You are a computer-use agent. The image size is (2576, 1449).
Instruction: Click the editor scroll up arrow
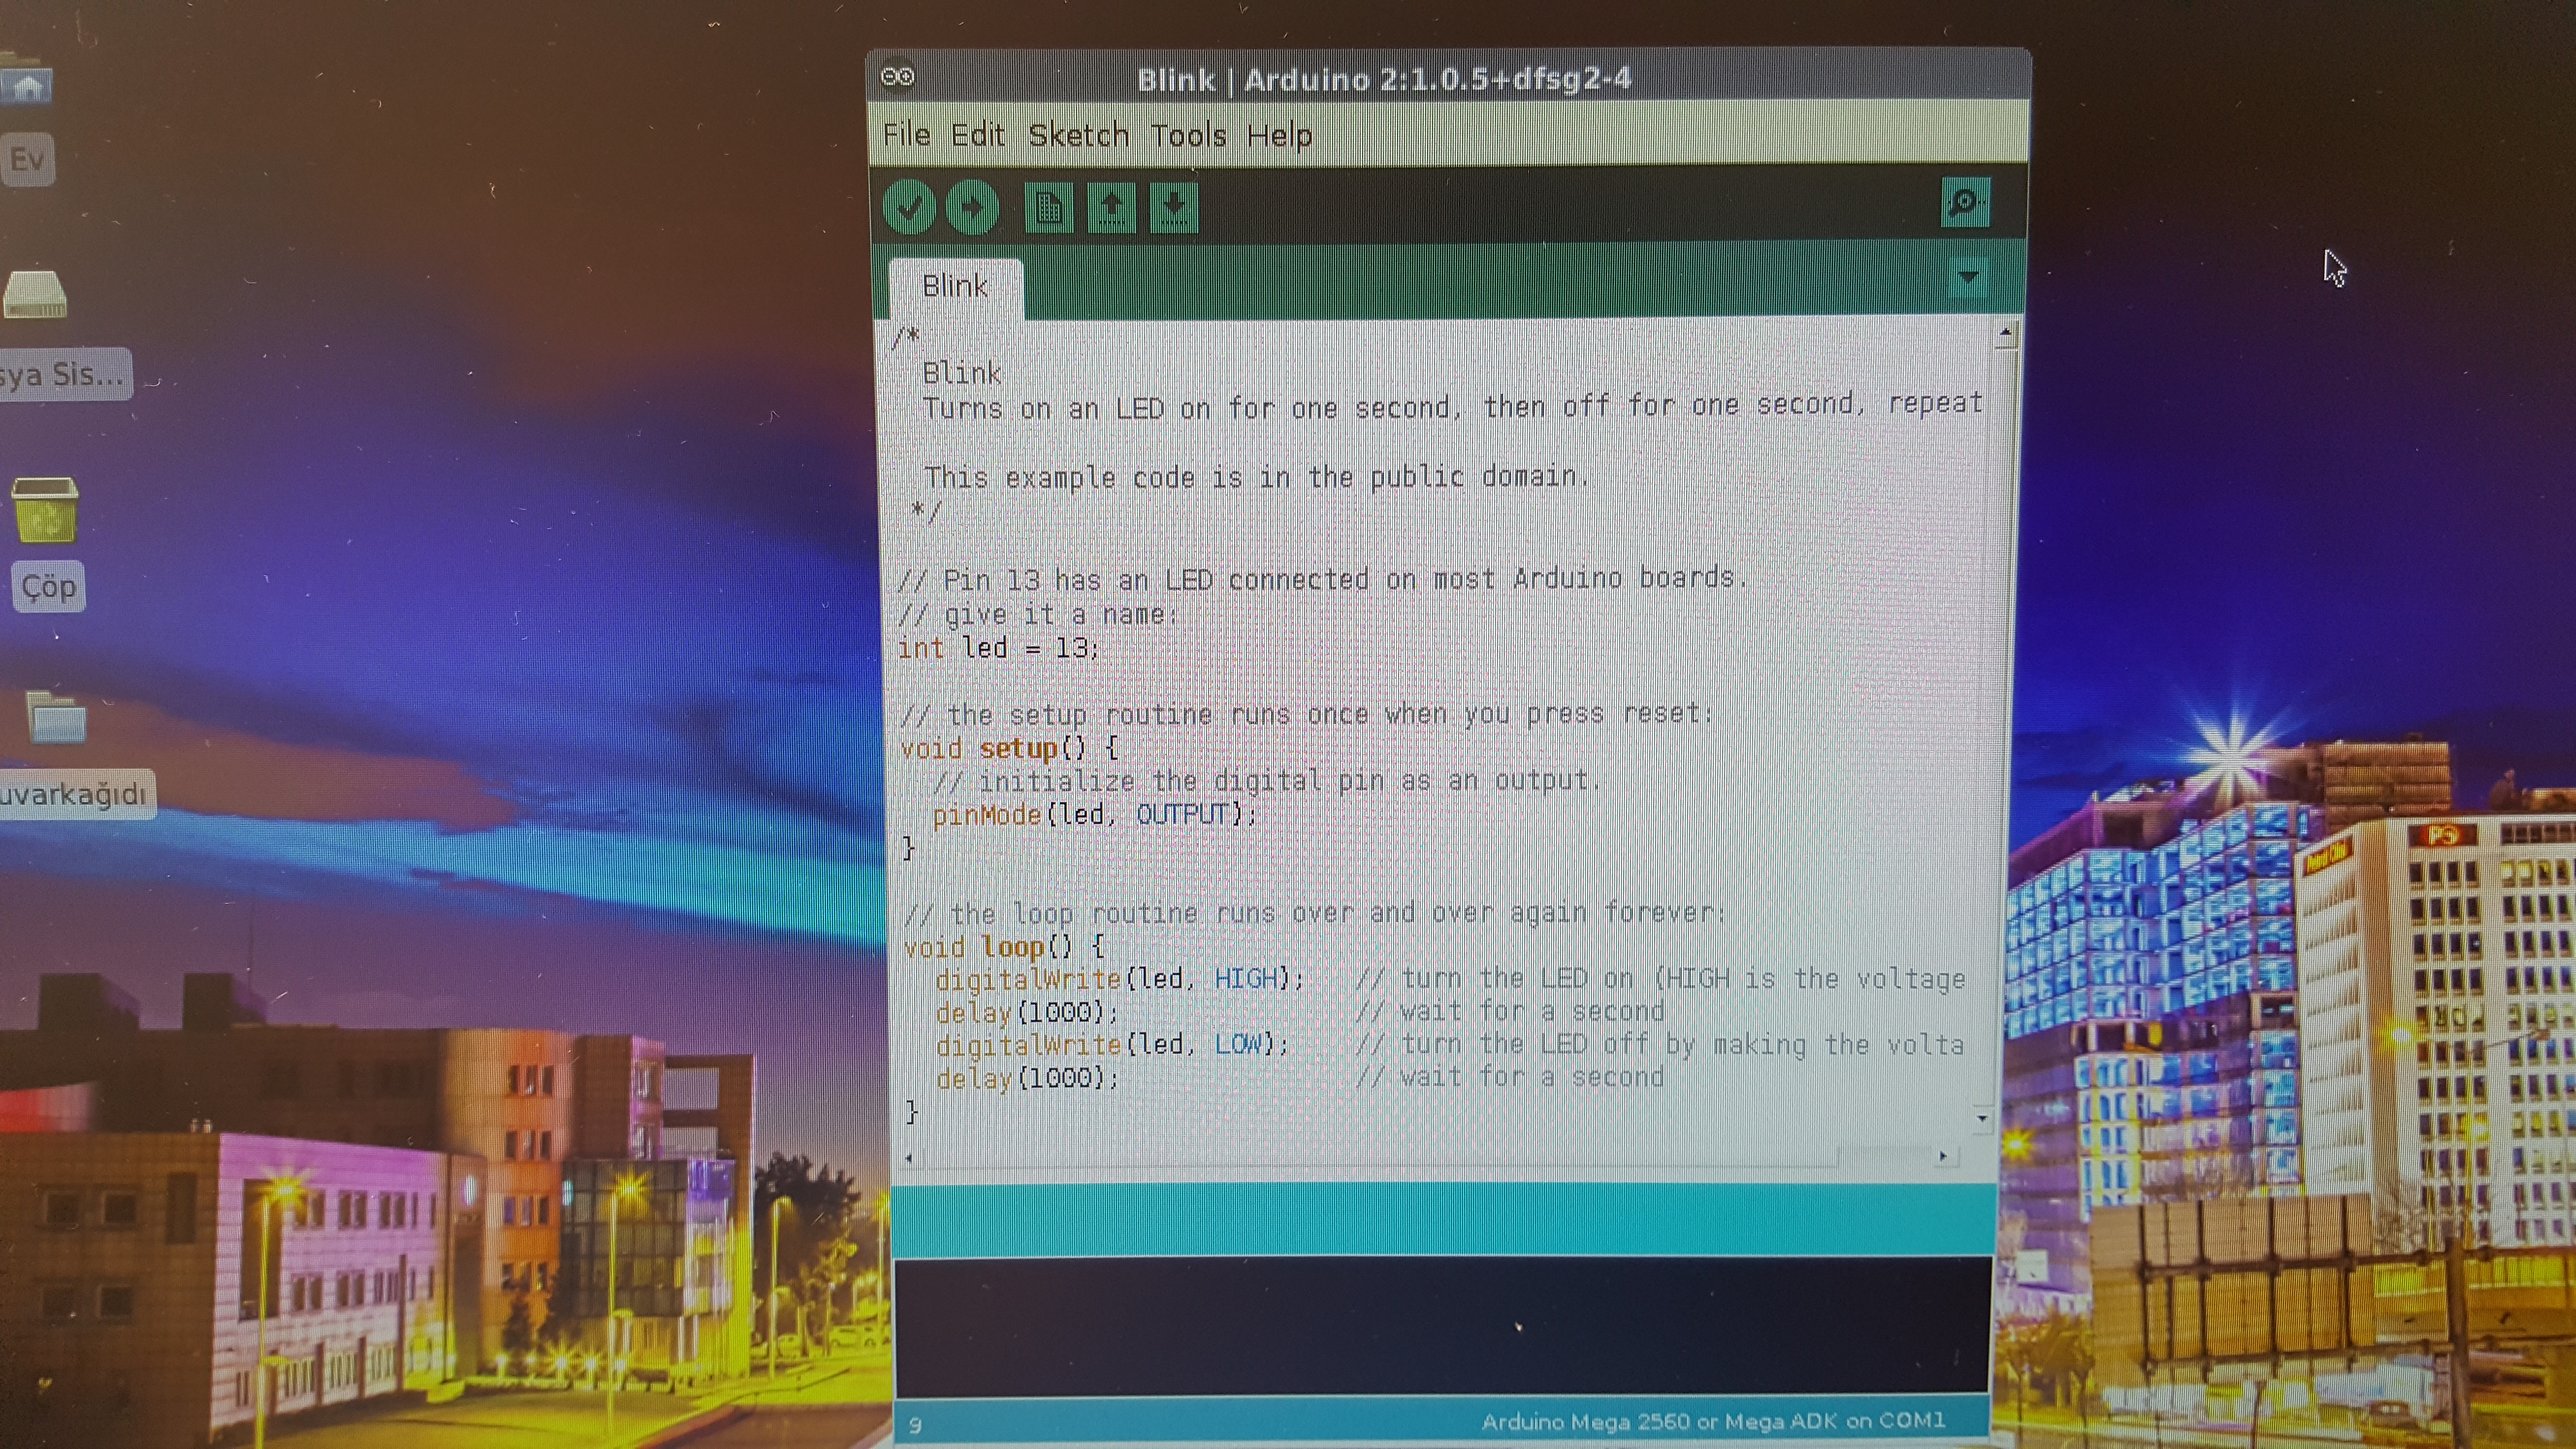tap(2005, 332)
